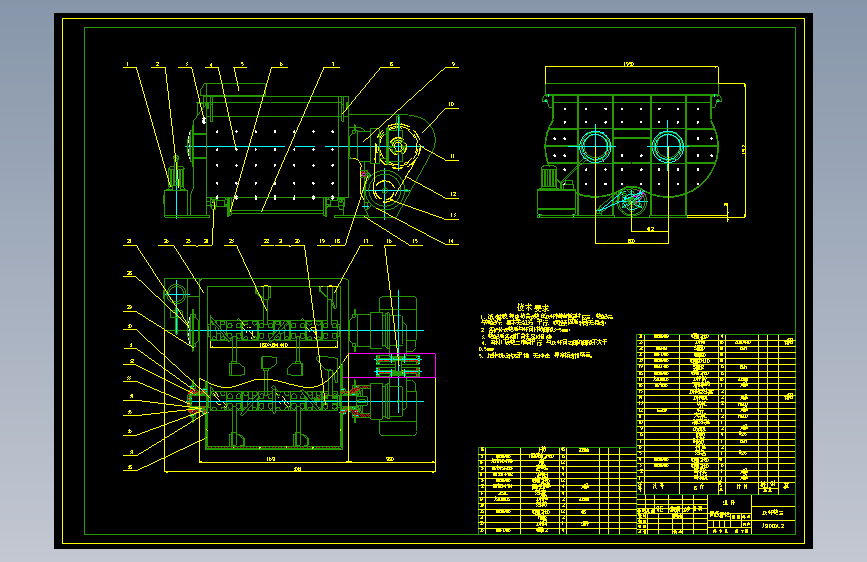
Task: Select part callout number 10
Action: [x=451, y=104]
